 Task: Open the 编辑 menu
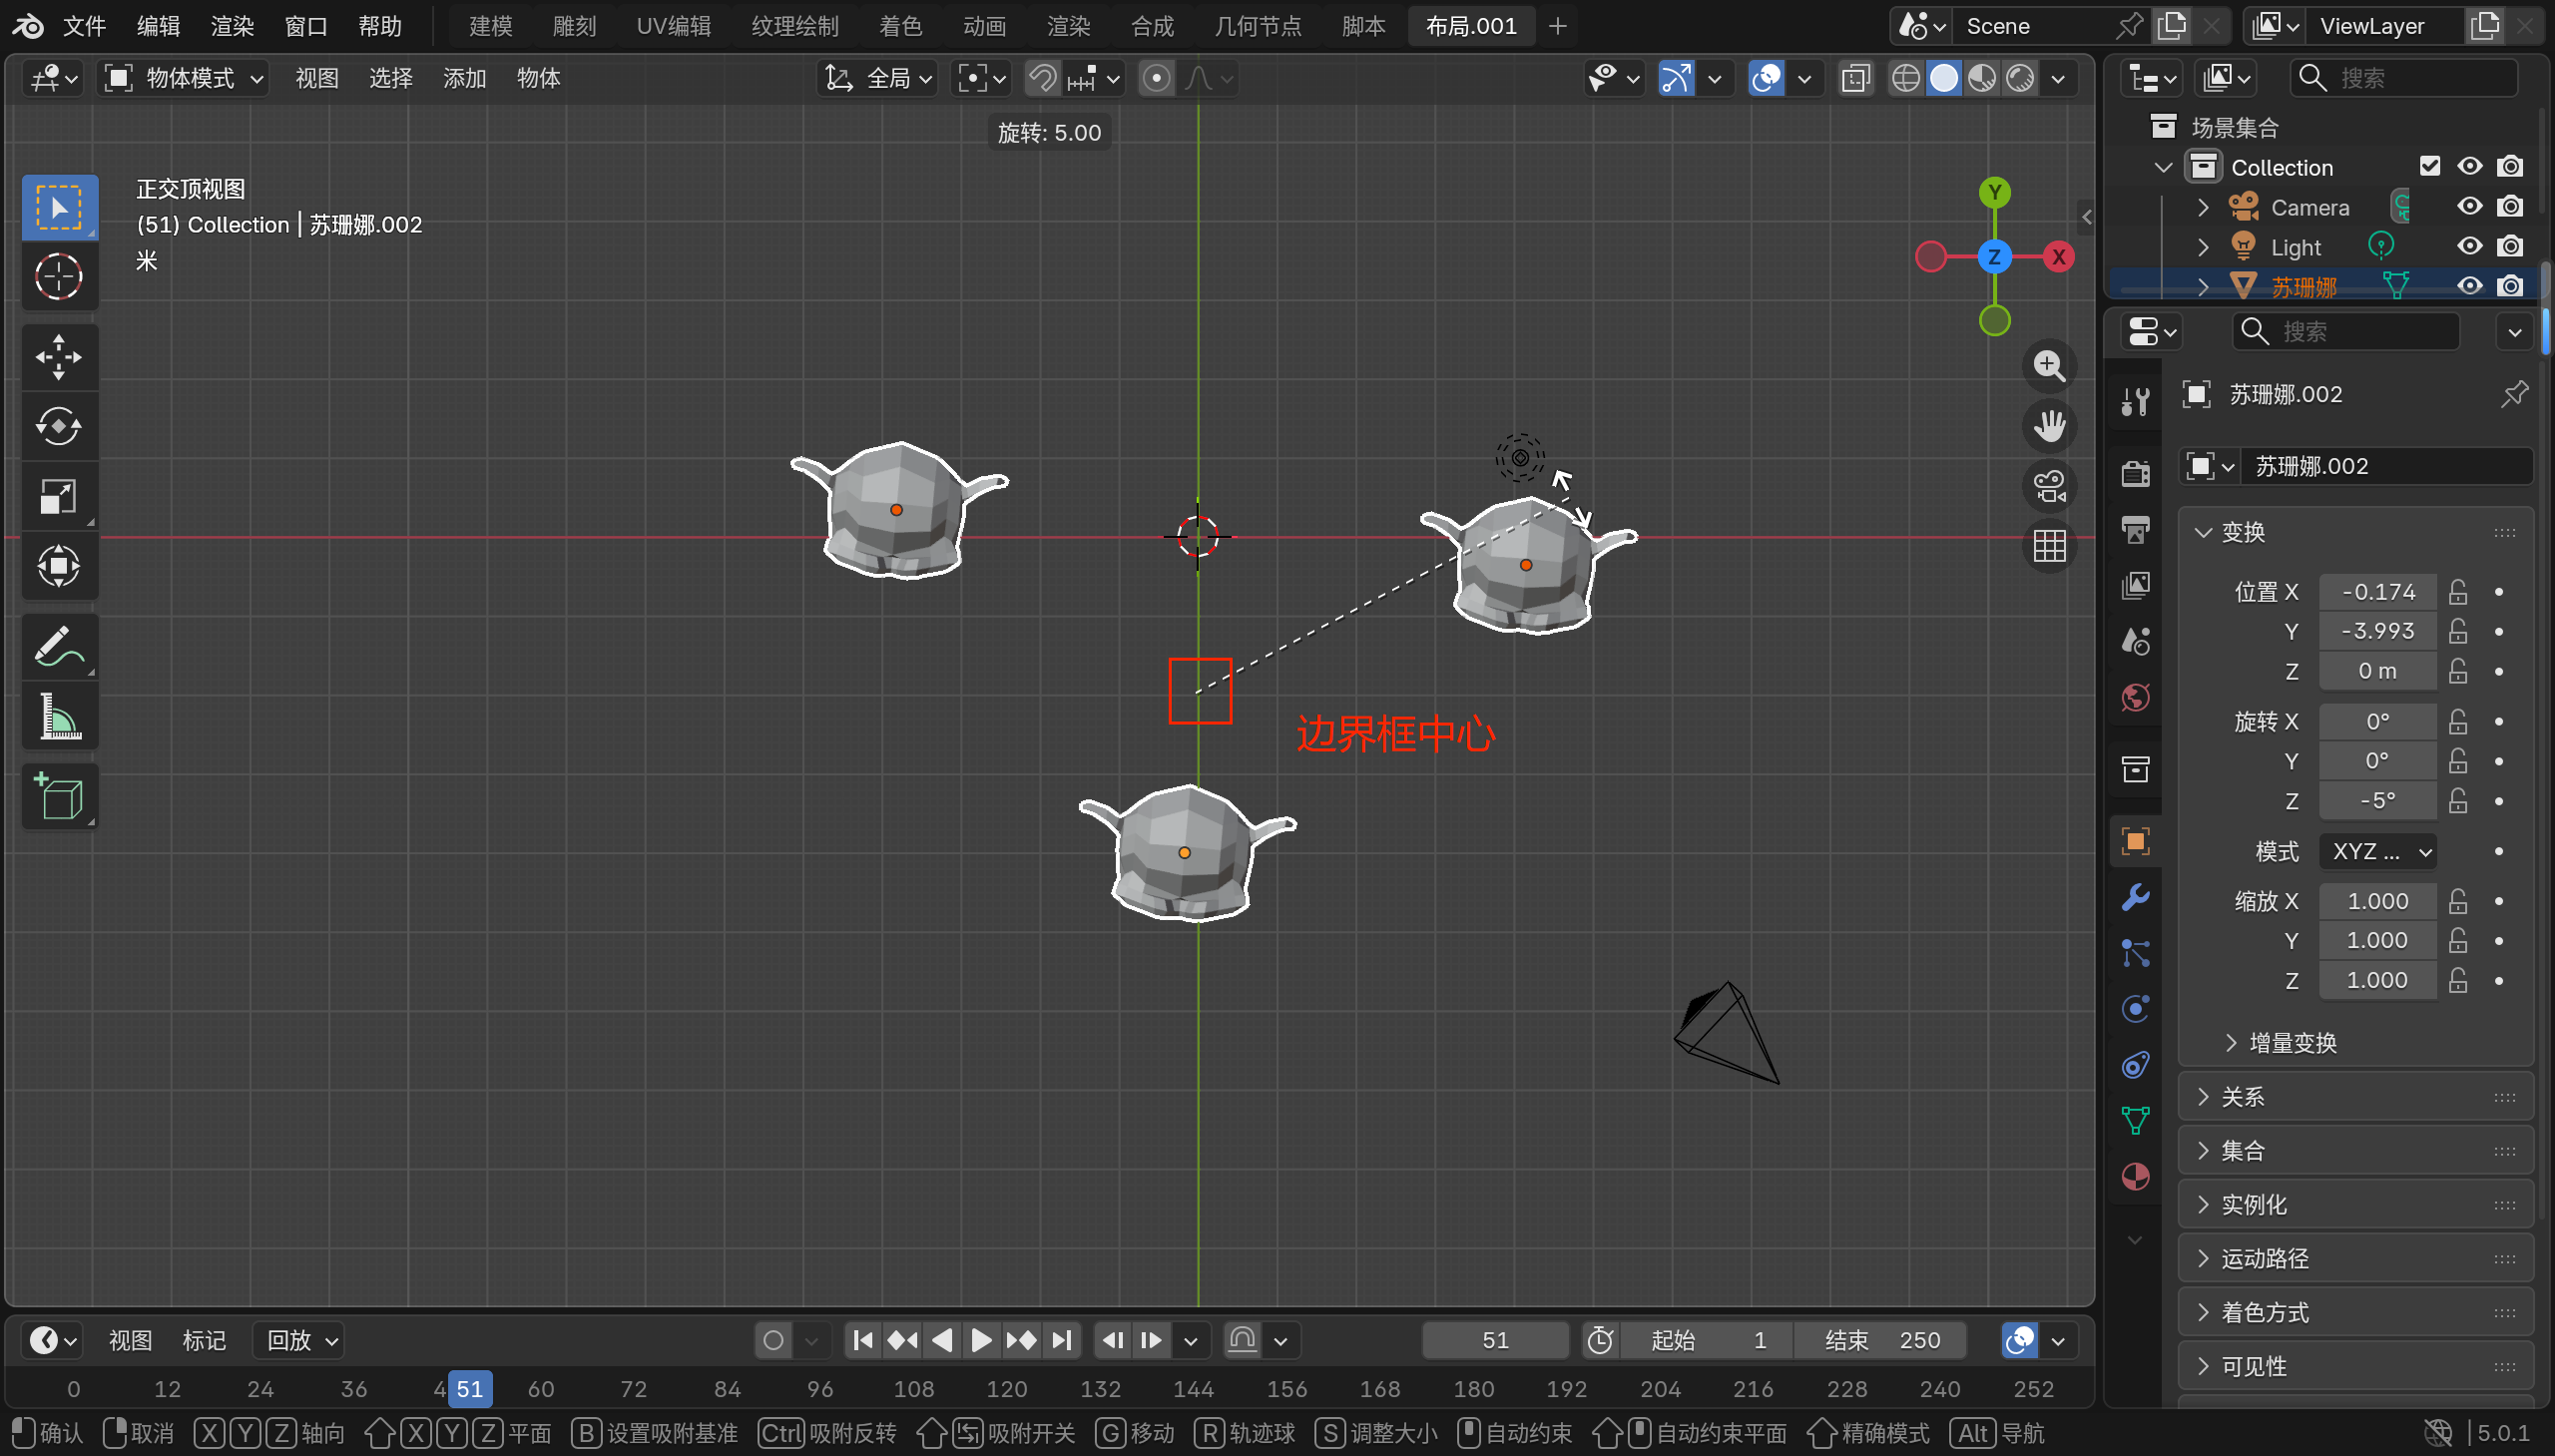coord(158,26)
